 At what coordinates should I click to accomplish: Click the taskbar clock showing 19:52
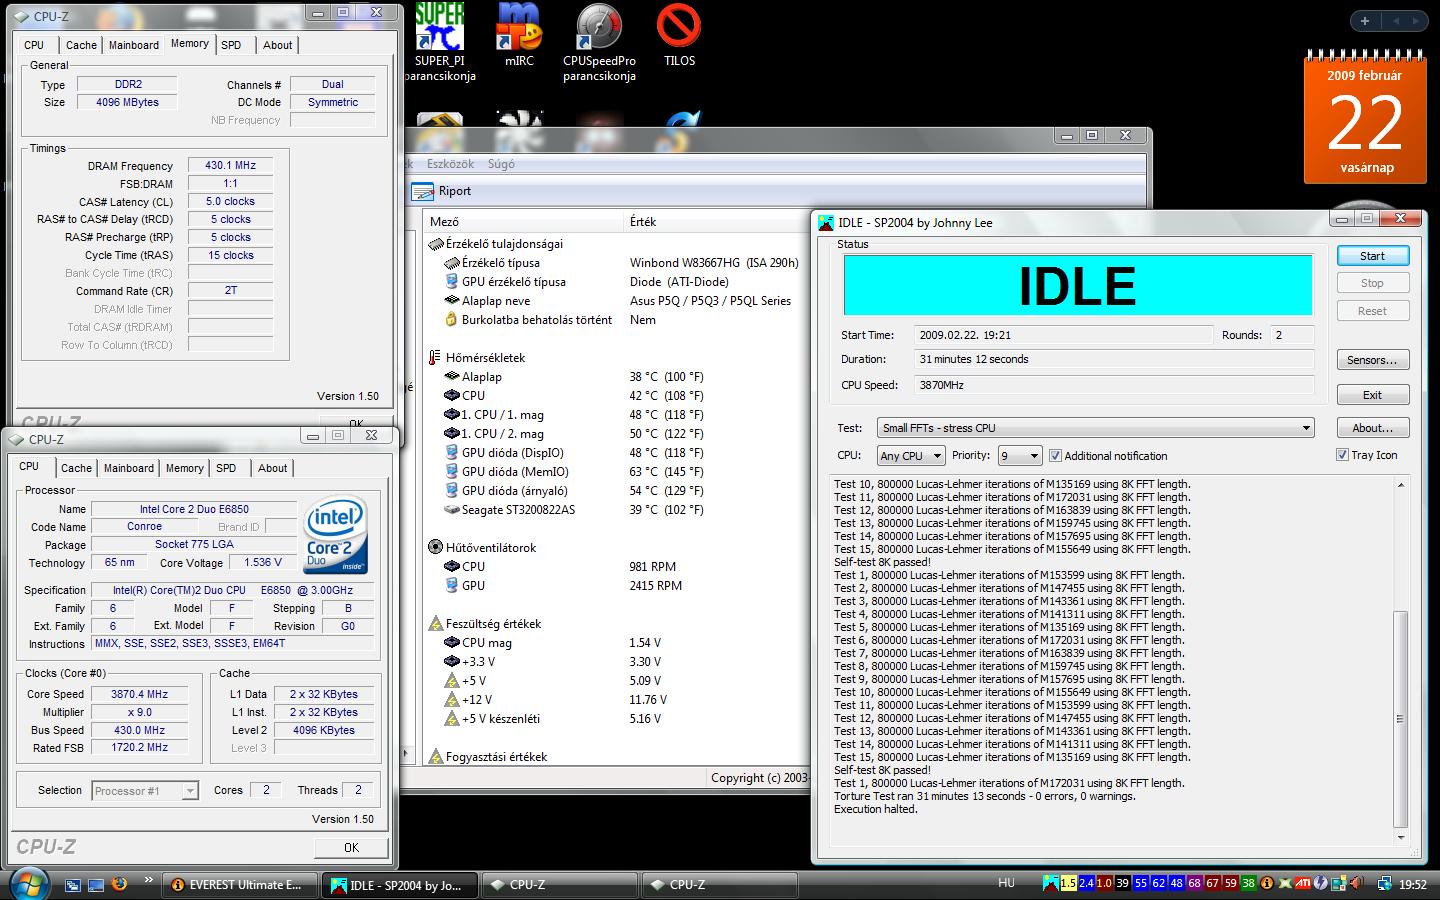[1412, 884]
